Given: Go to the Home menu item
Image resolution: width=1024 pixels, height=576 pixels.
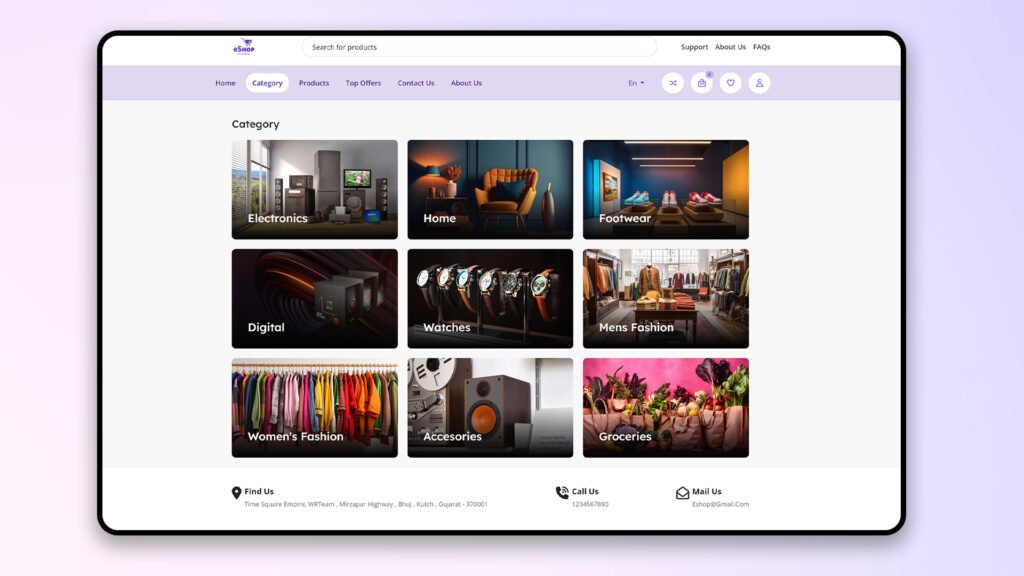Looking at the screenshot, I should (225, 83).
